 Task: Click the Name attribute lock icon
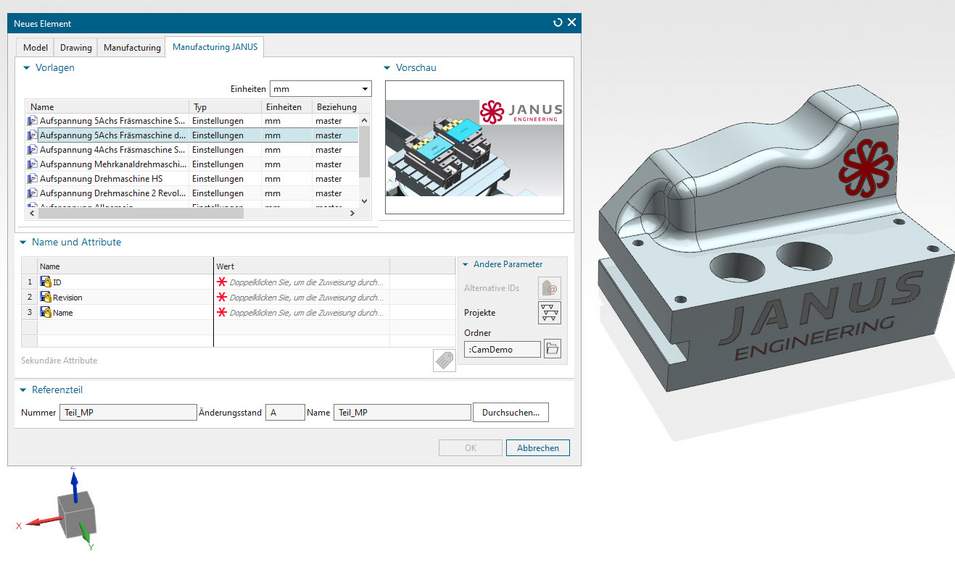46,312
